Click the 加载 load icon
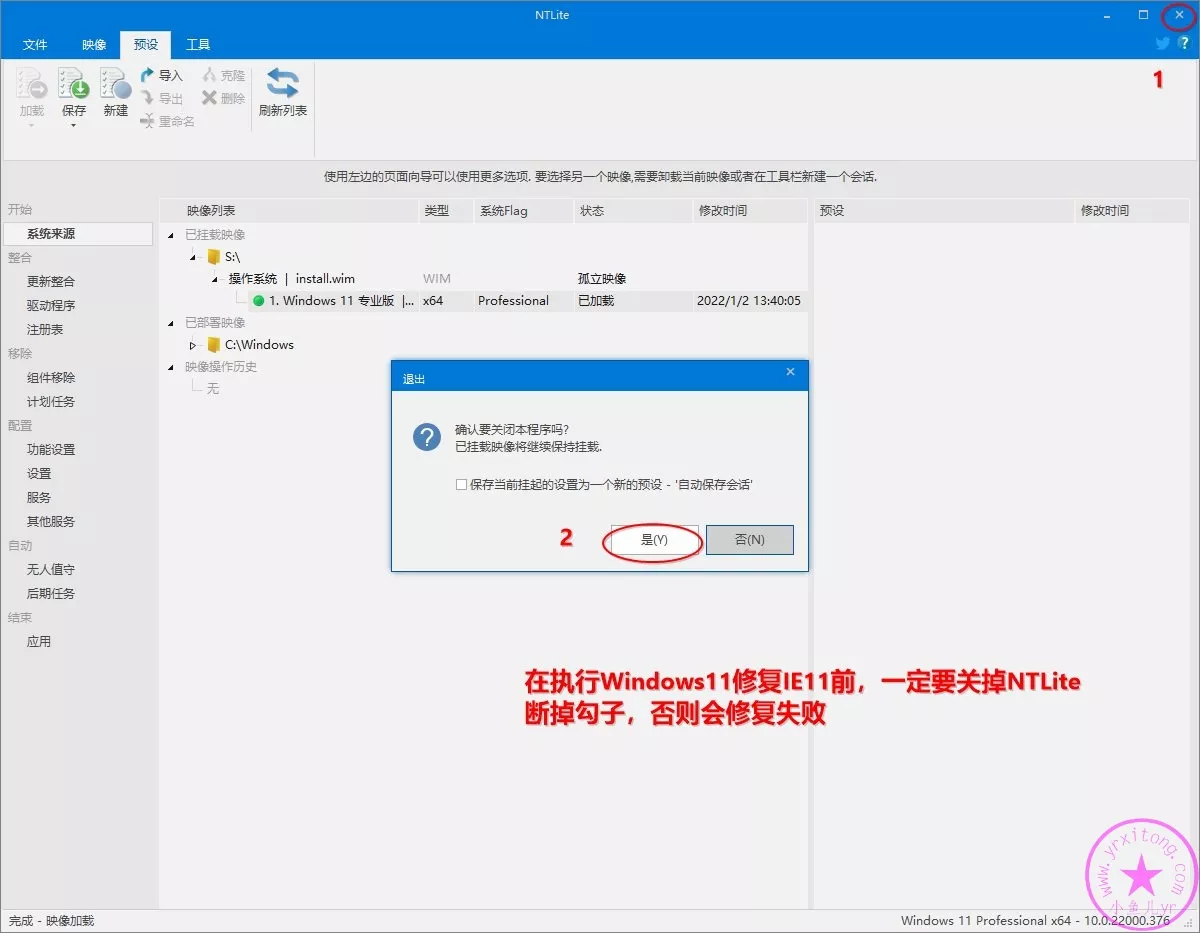Viewport: 1200px width, 933px height. 32,84
